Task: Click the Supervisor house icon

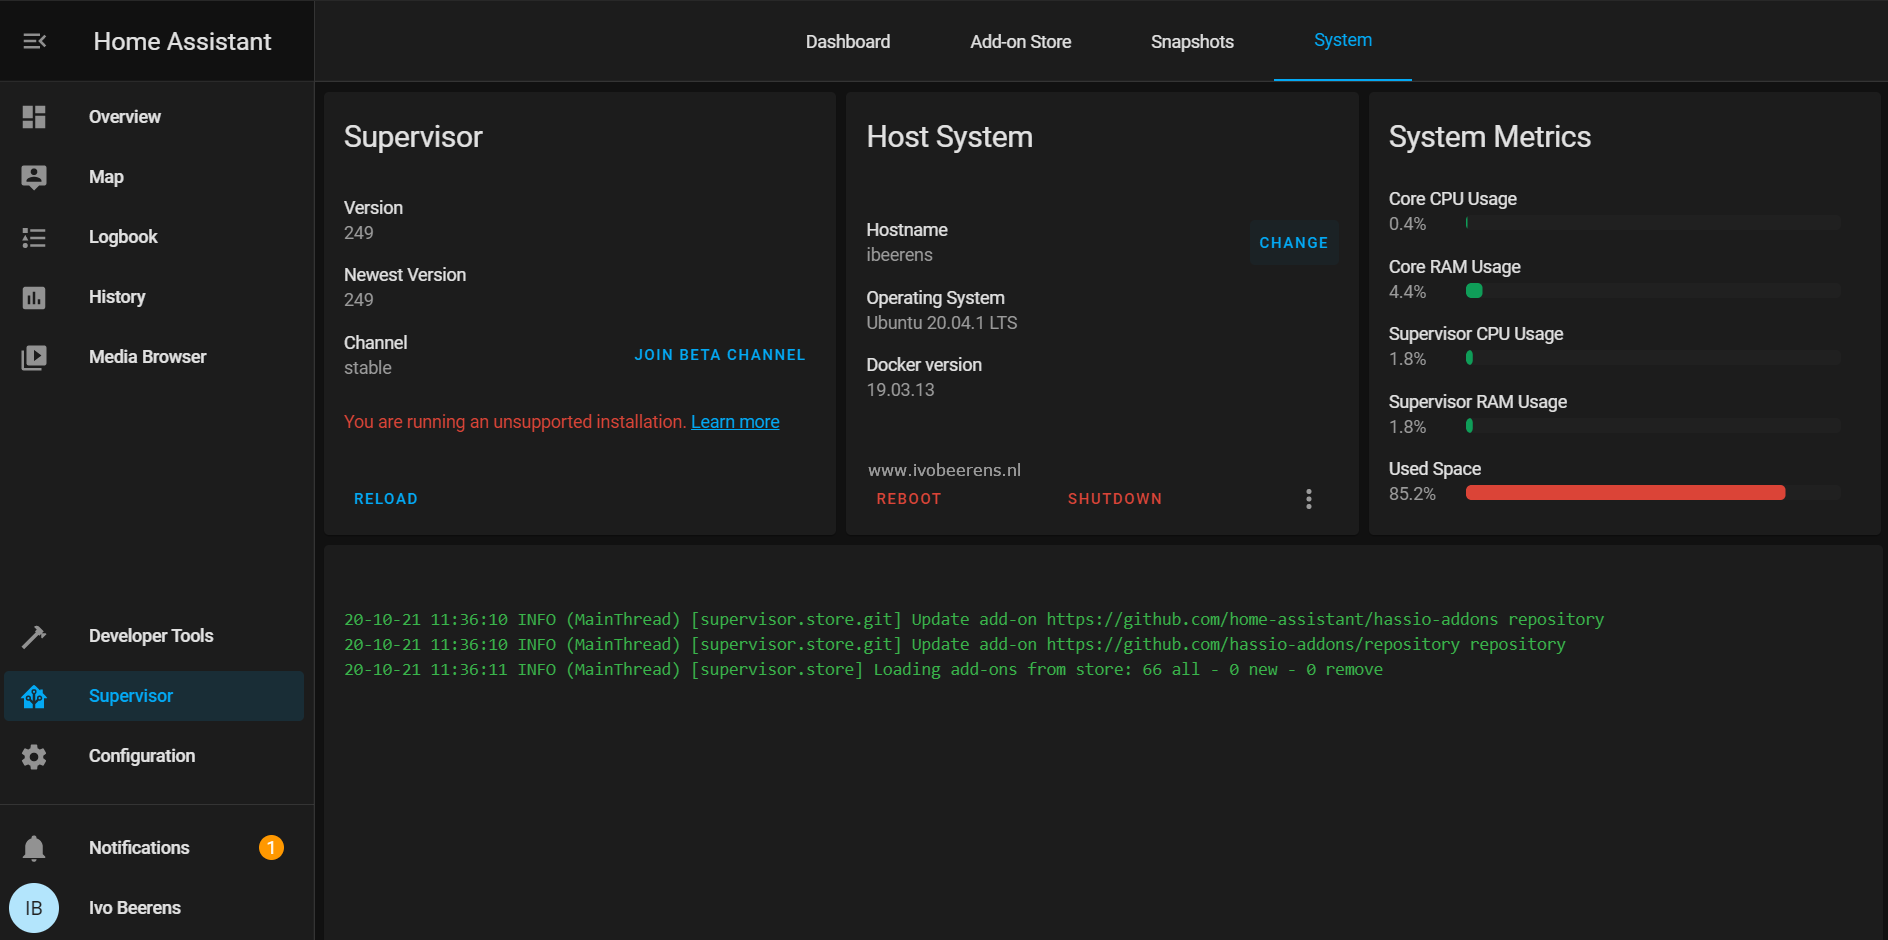Action: click(34, 696)
